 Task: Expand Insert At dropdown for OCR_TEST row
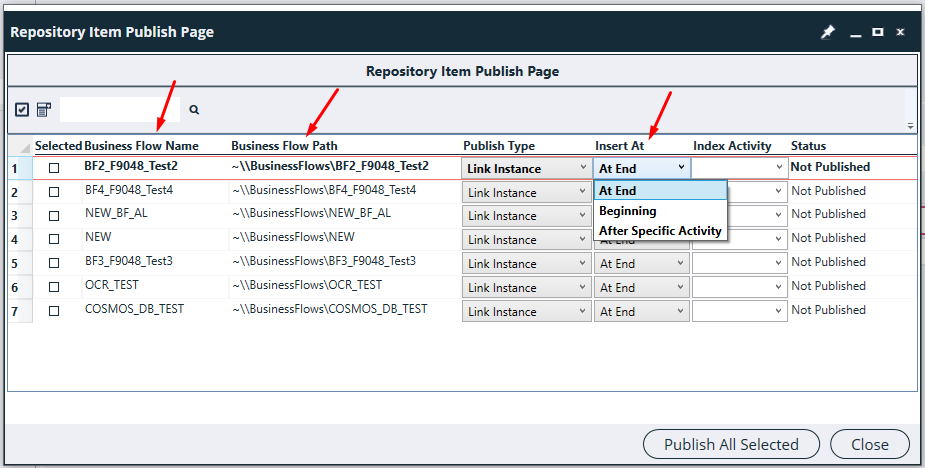tap(641, 288)
